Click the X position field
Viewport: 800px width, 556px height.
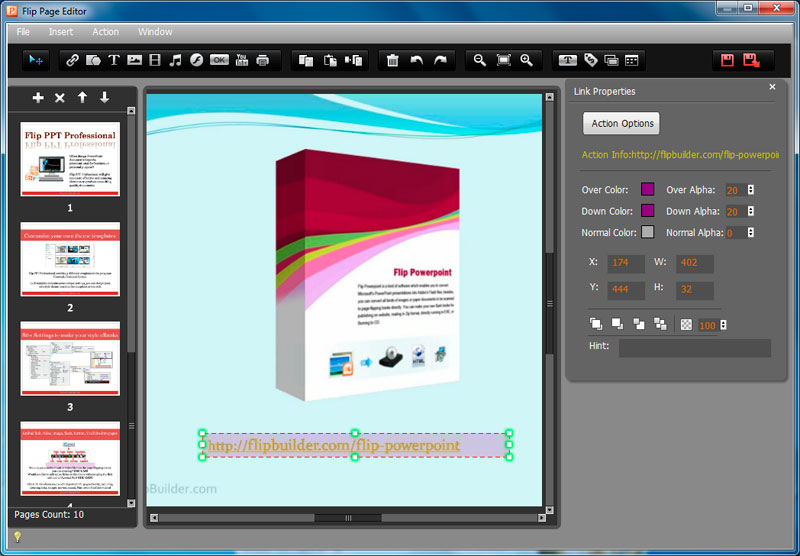tap(626, 263)
